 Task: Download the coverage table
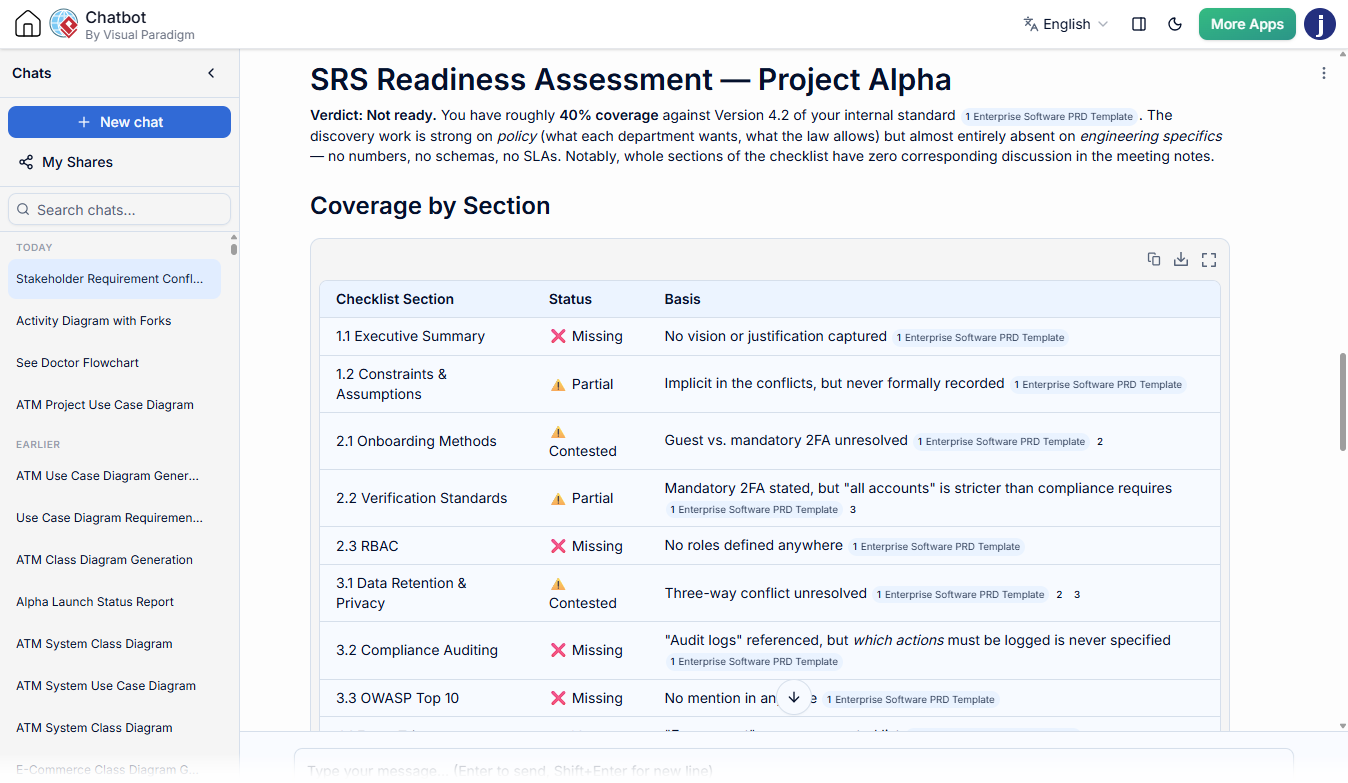pyautogui.click(x=1181, y=259)
